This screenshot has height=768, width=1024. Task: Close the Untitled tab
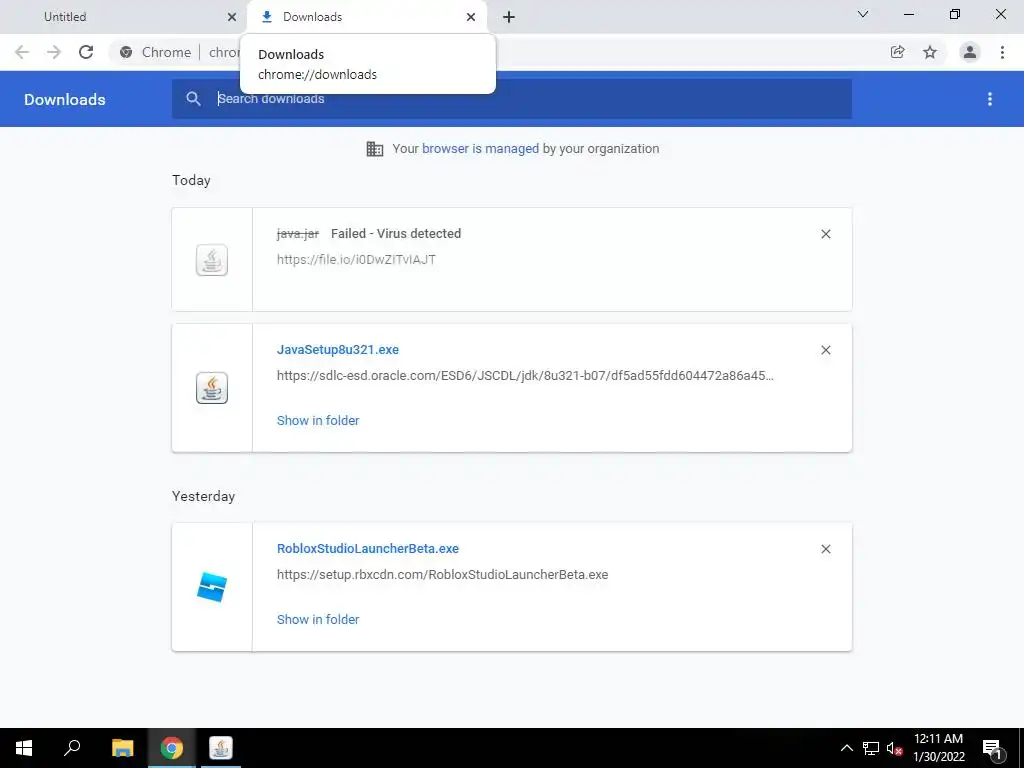(232, 17)
